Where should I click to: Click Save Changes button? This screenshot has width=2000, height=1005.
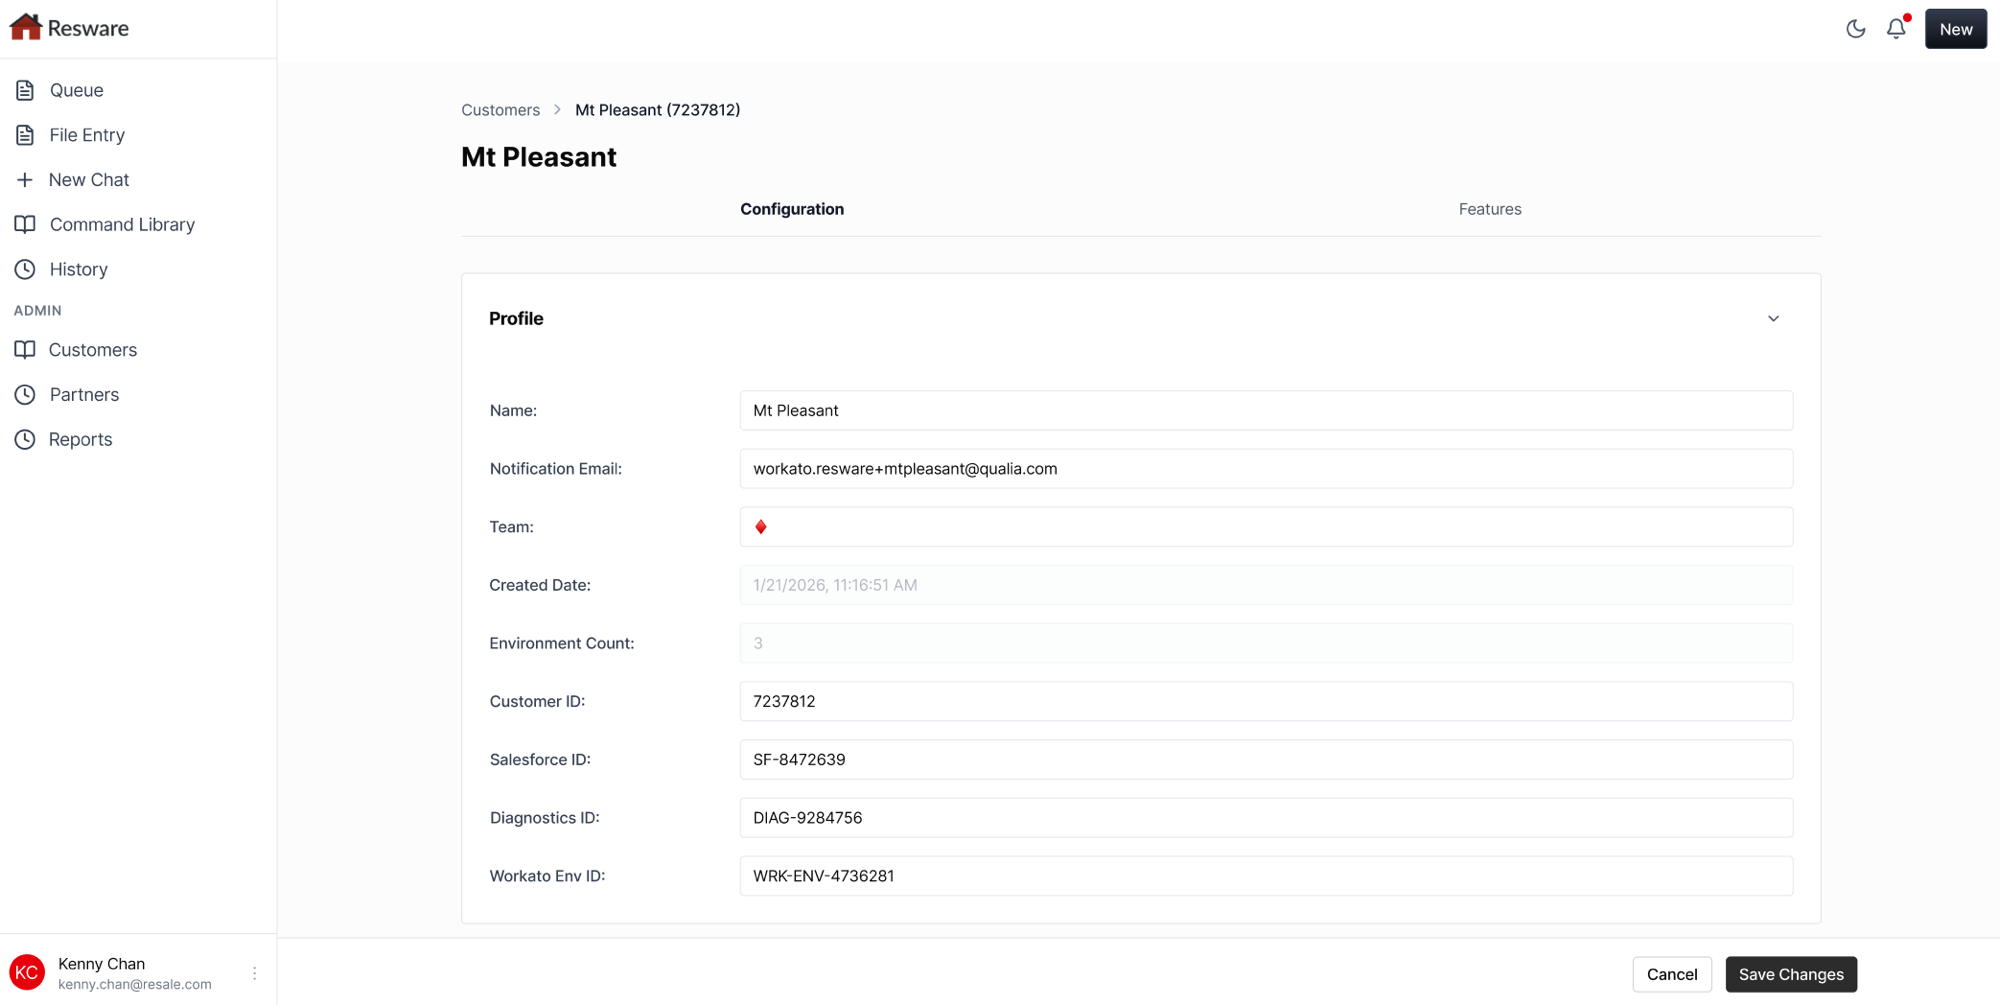coord(1791,974)
